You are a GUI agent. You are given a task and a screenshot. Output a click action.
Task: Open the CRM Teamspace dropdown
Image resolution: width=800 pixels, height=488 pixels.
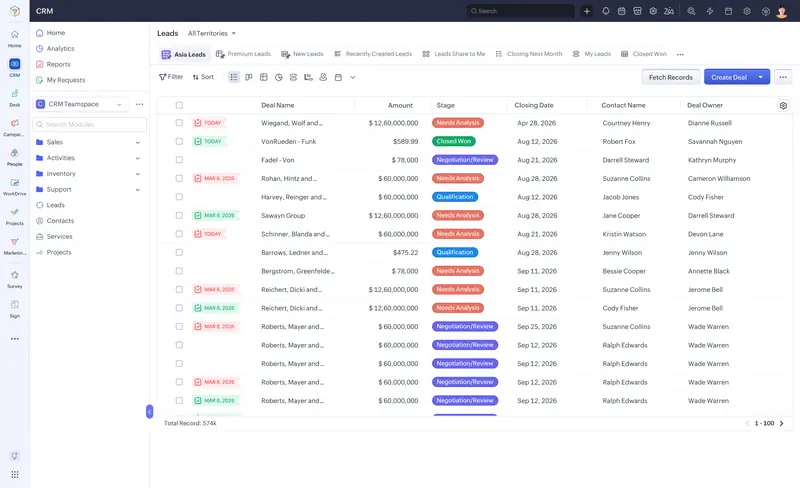coord(80,104)
